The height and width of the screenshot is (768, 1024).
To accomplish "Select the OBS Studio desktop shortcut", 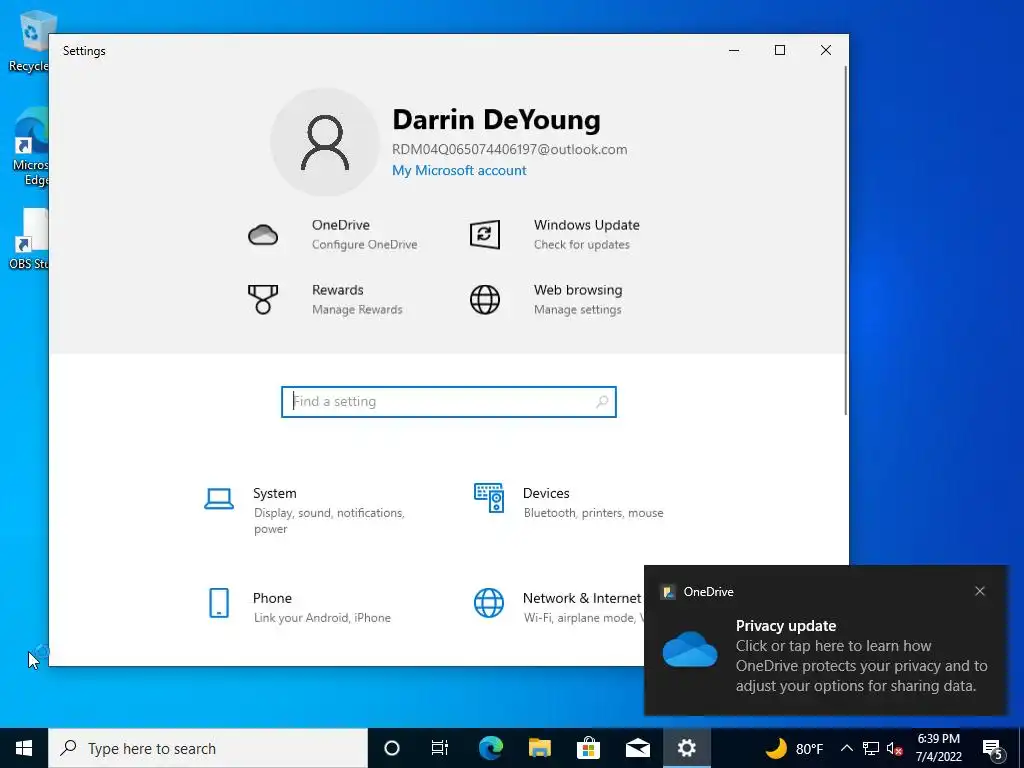I will 29,238.
